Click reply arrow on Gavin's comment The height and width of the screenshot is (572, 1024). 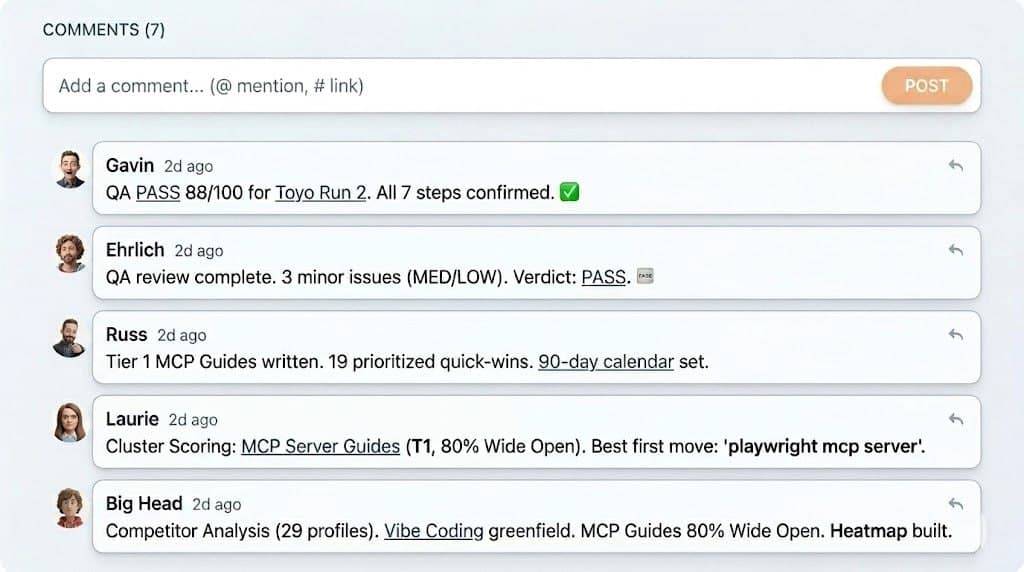tap(955, 166)
